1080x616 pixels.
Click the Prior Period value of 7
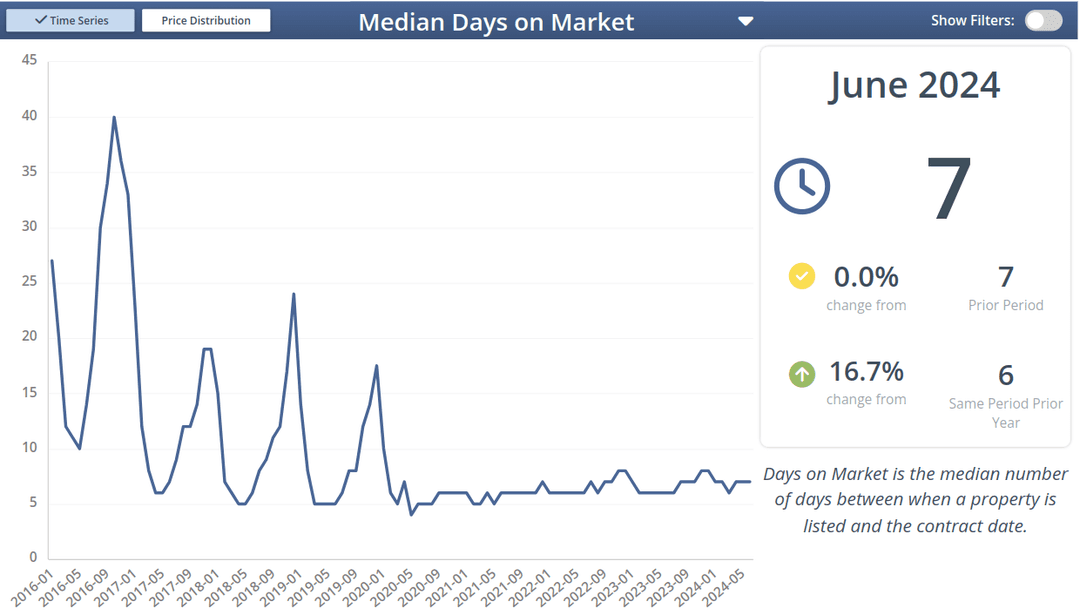pyautogui.click(x=1005, y=276)
